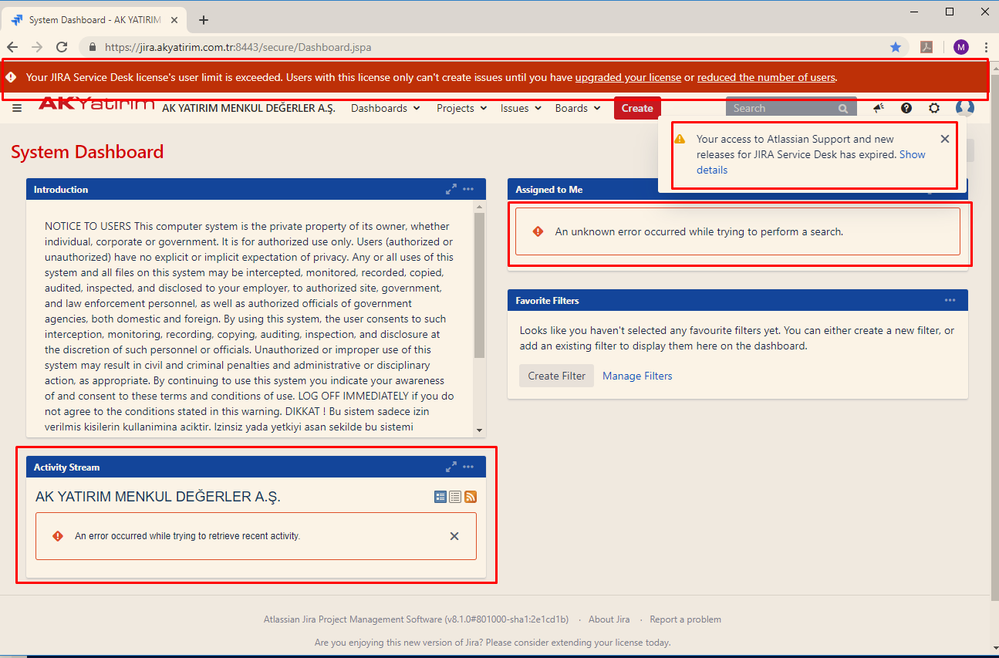
Task: Switch Activity Stream to list view
Action: click(455, 497)
